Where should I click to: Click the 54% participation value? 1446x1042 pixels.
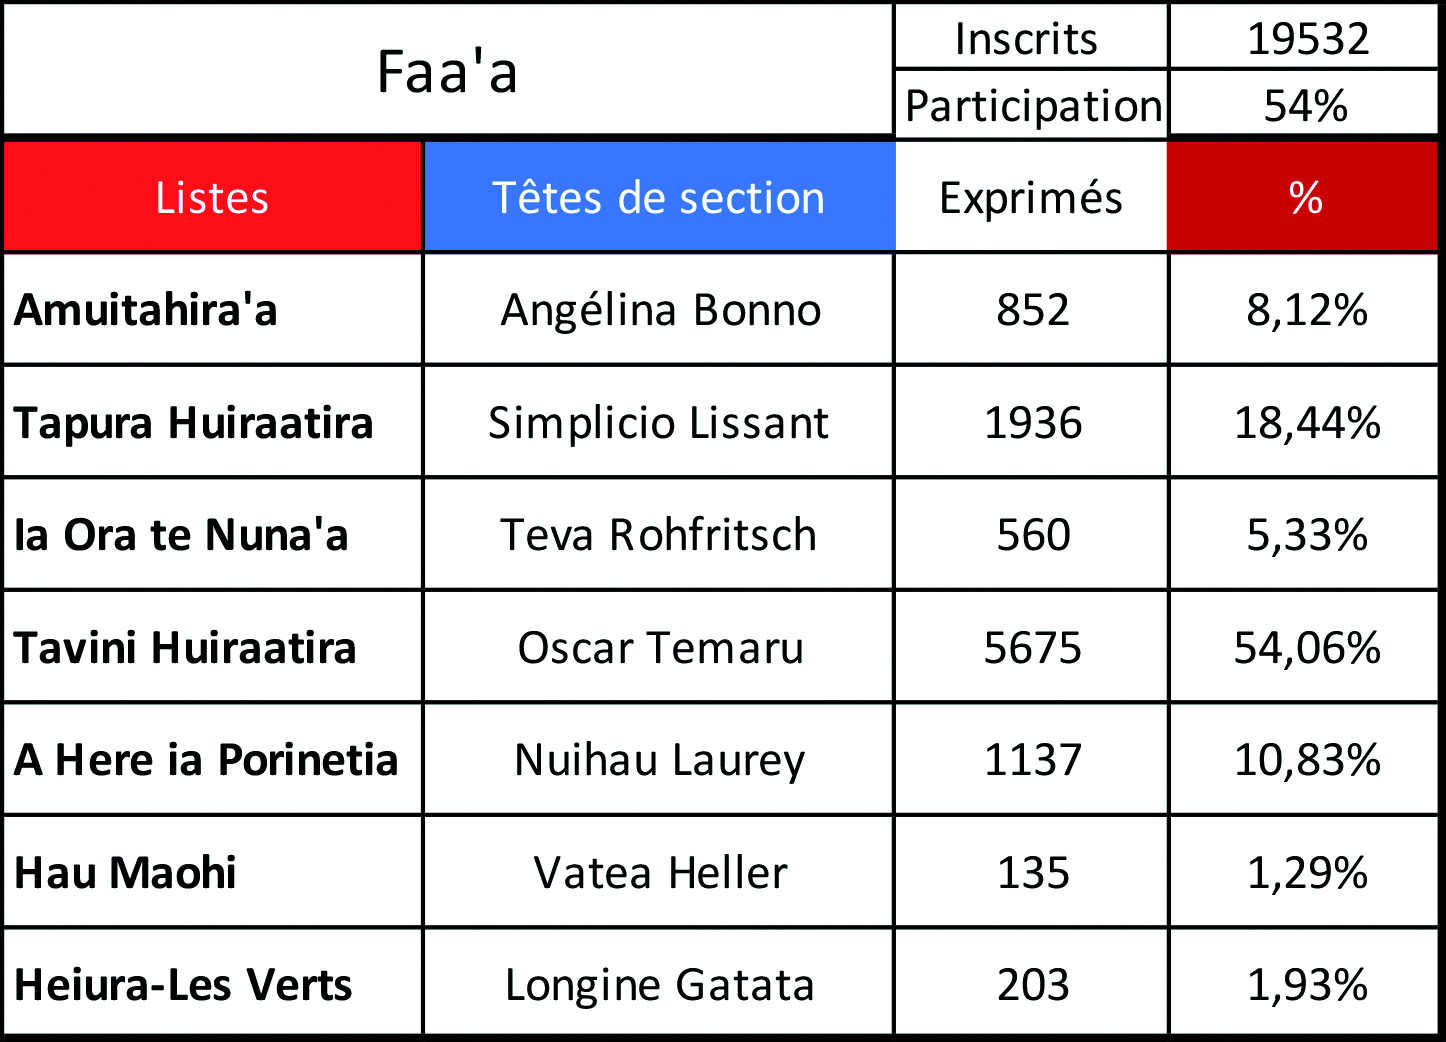[x=1305, y=105]
